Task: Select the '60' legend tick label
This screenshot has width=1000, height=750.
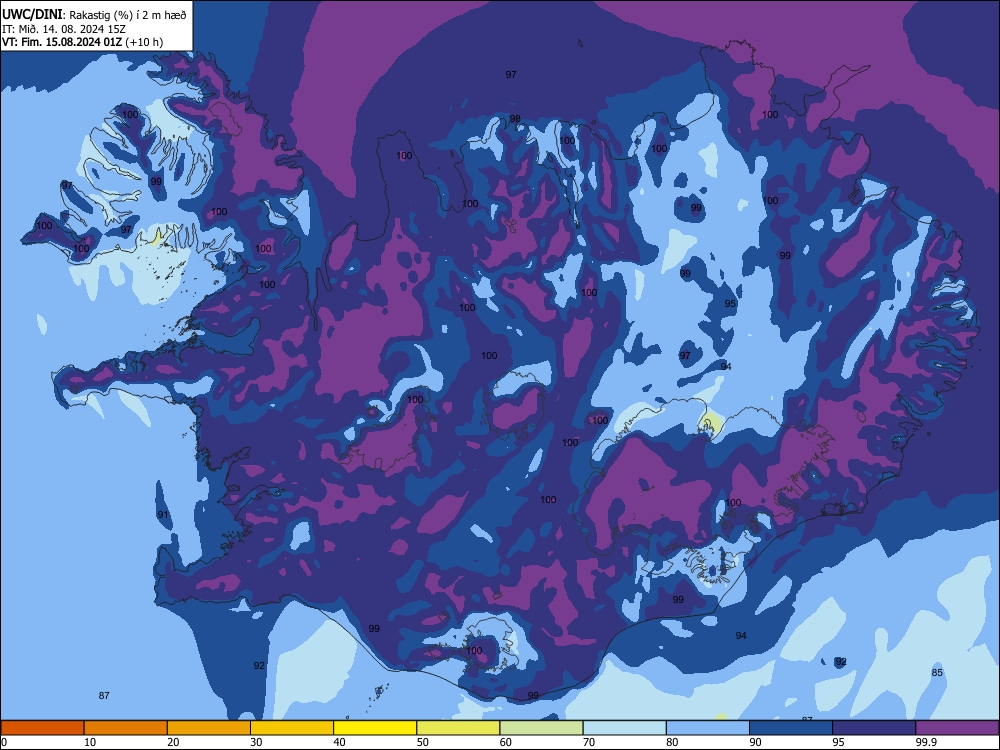Action: [x=506, y=742]
